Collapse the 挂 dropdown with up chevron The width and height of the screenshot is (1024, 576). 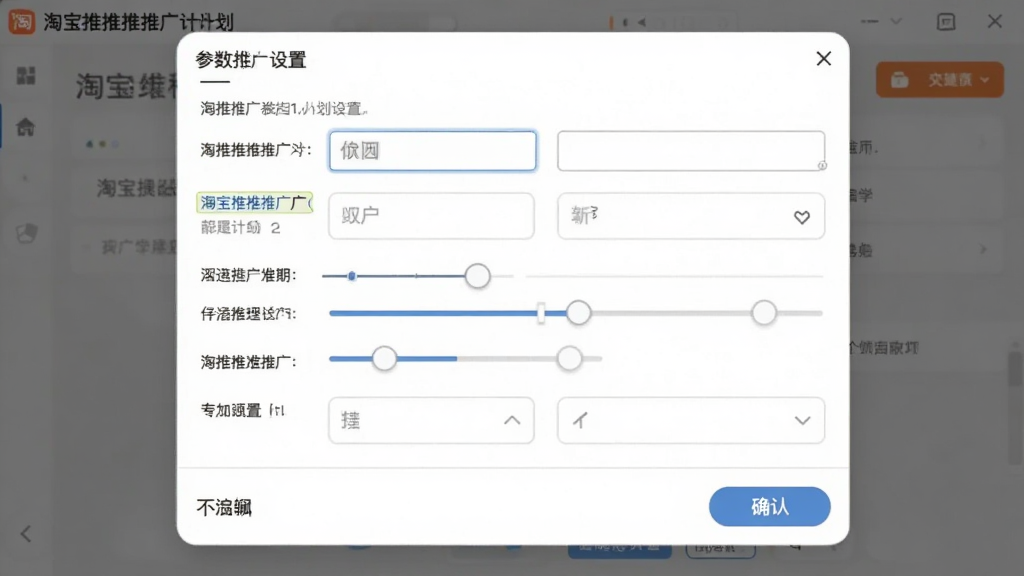(432, 421)
